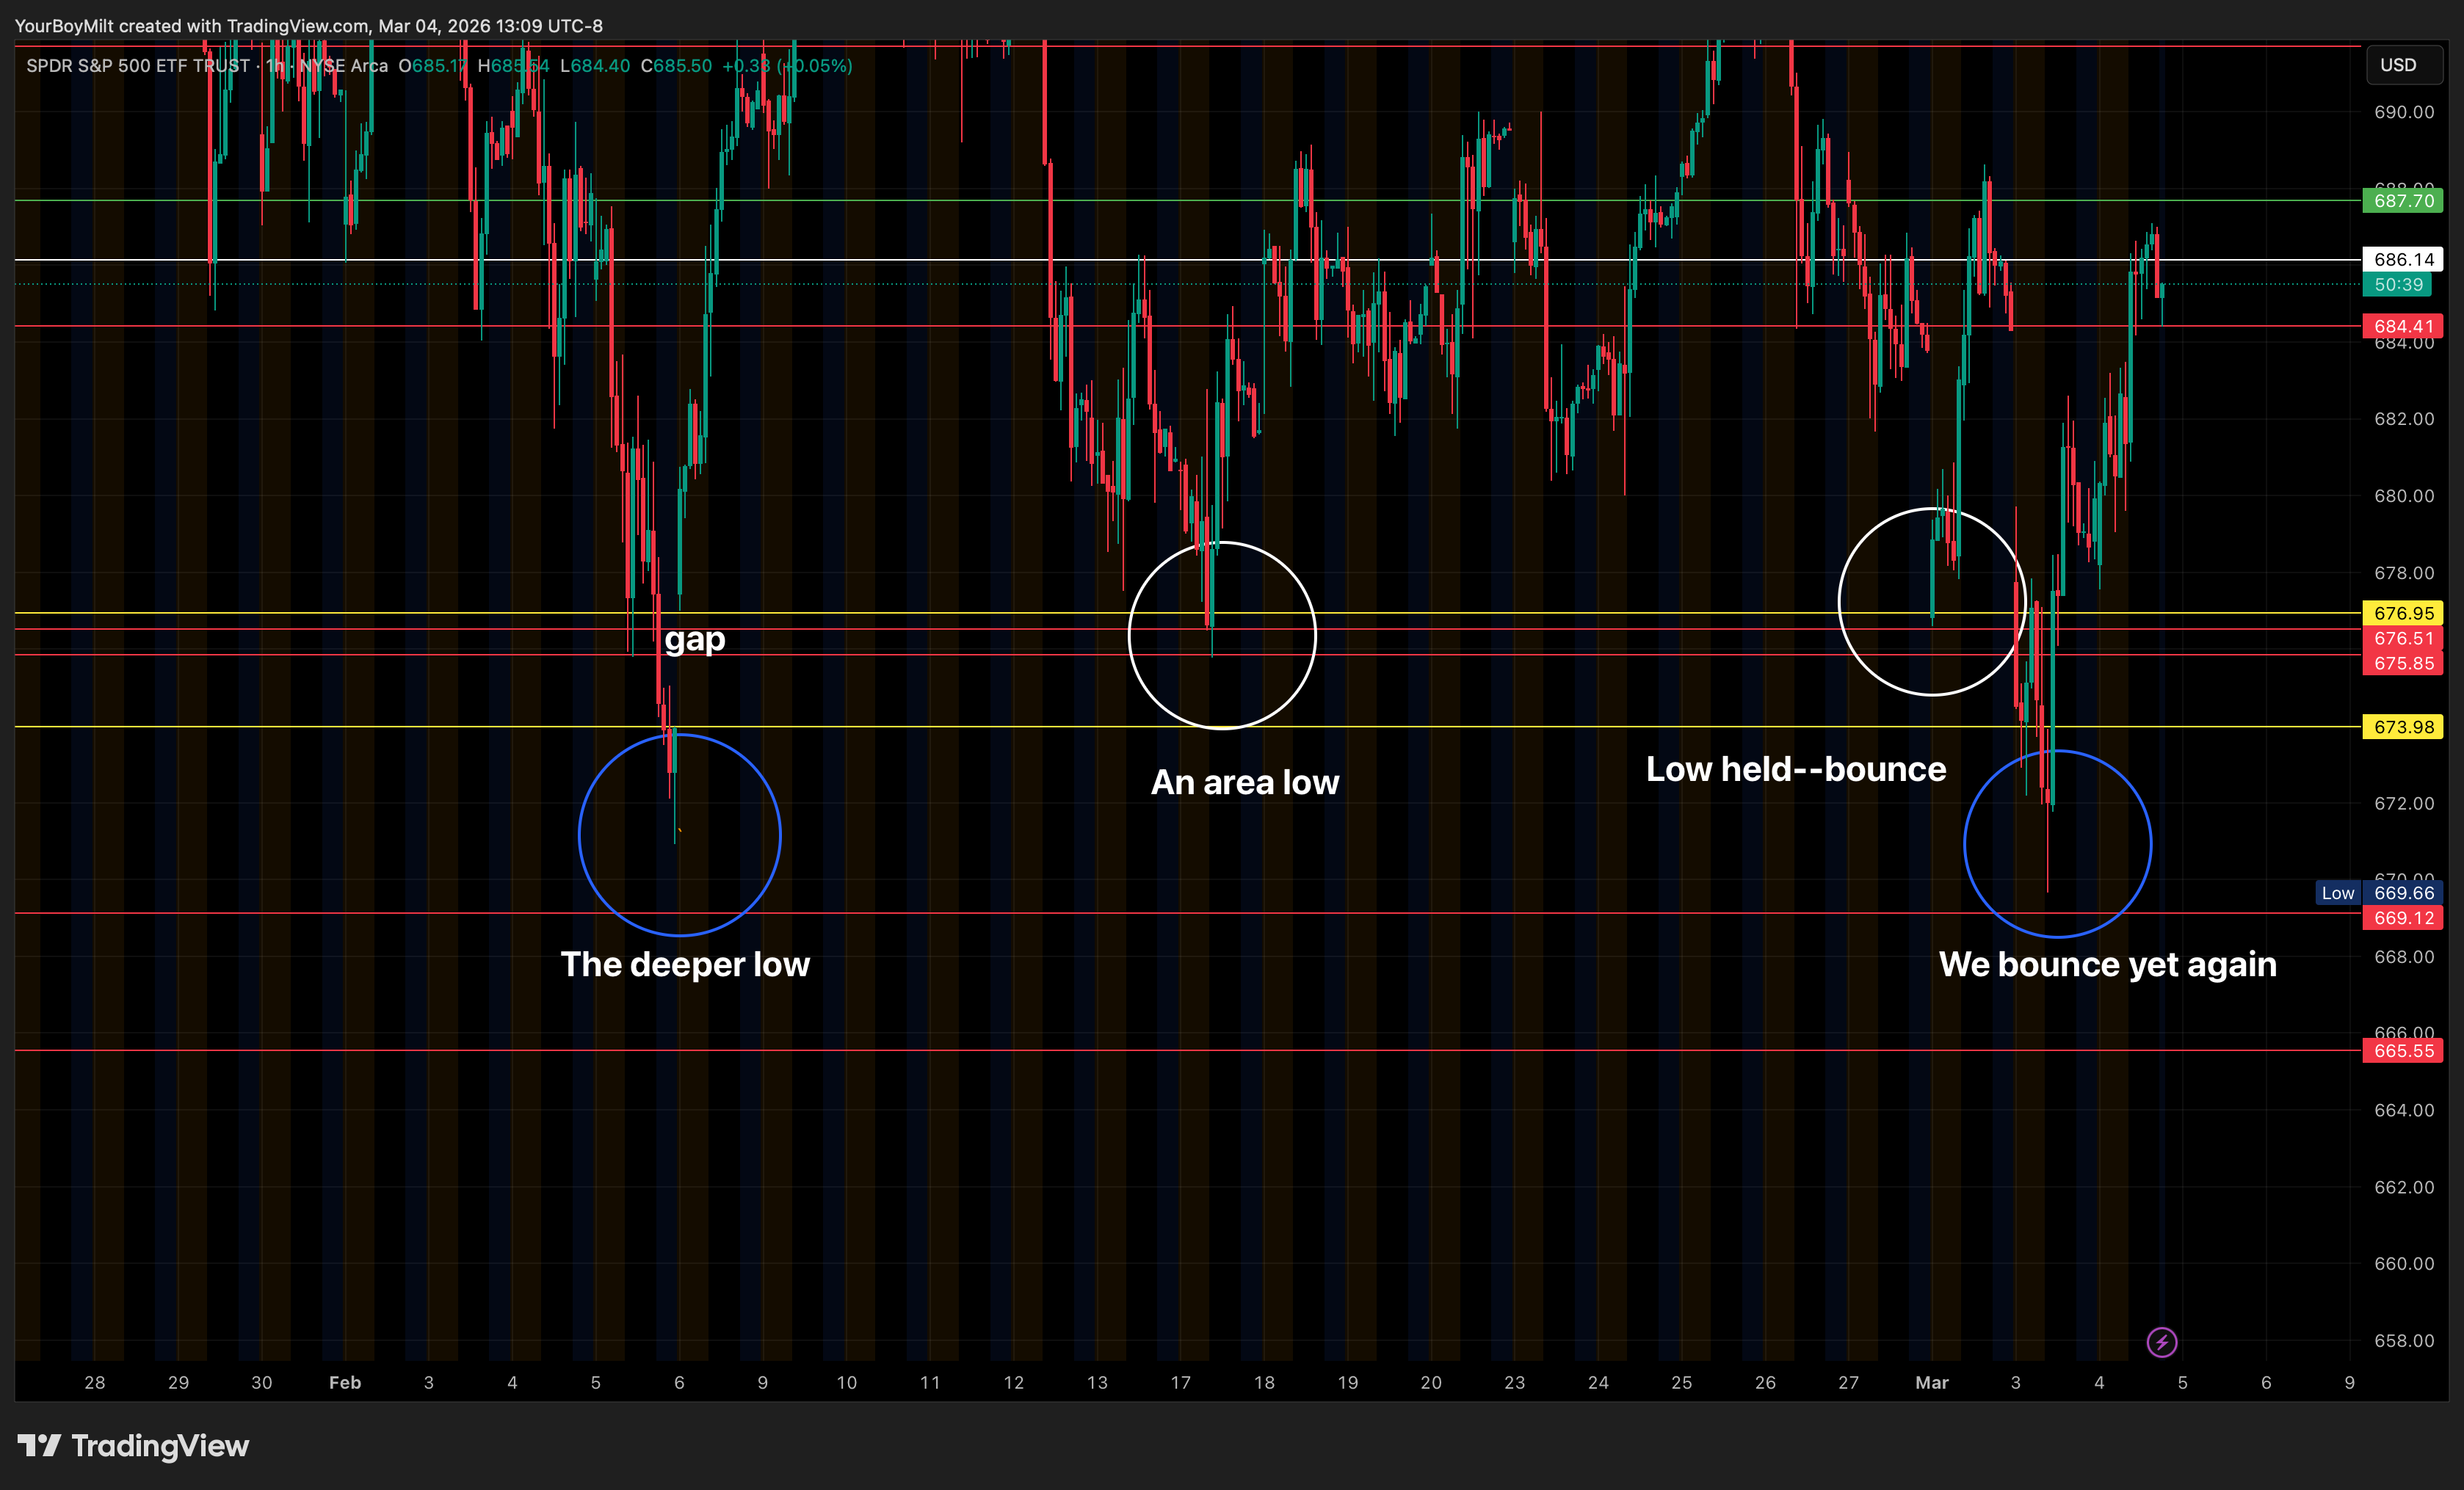The height and width of the screenshot is (1490, 2464).
Task: Click the Feb label on time axis
Action: [345, 1382]
